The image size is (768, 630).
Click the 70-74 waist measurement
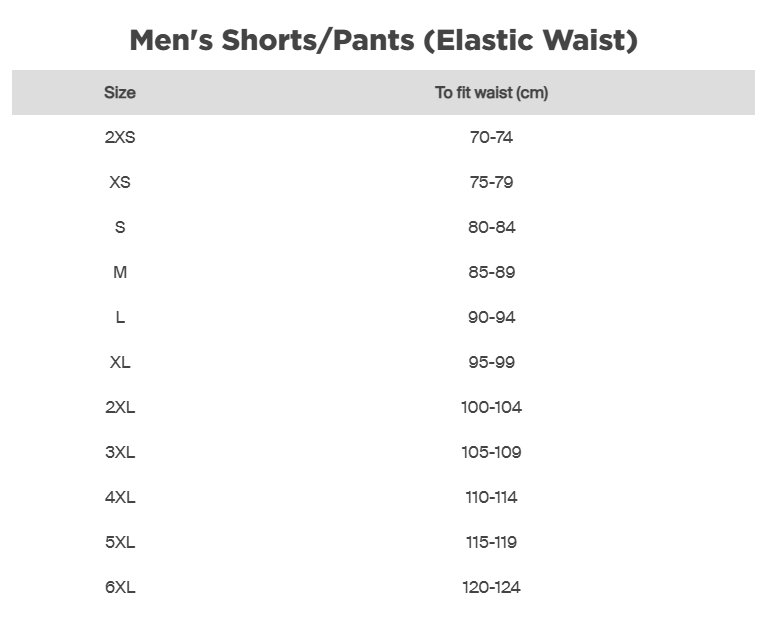[491, 137]
